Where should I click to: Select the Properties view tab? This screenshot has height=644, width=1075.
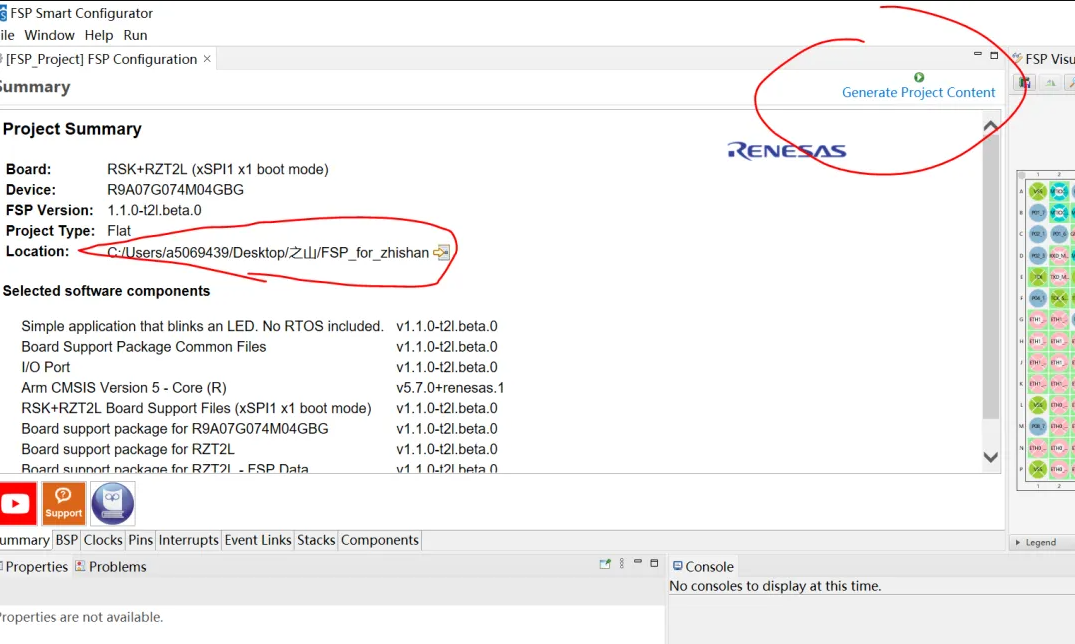tap(36, 567)
